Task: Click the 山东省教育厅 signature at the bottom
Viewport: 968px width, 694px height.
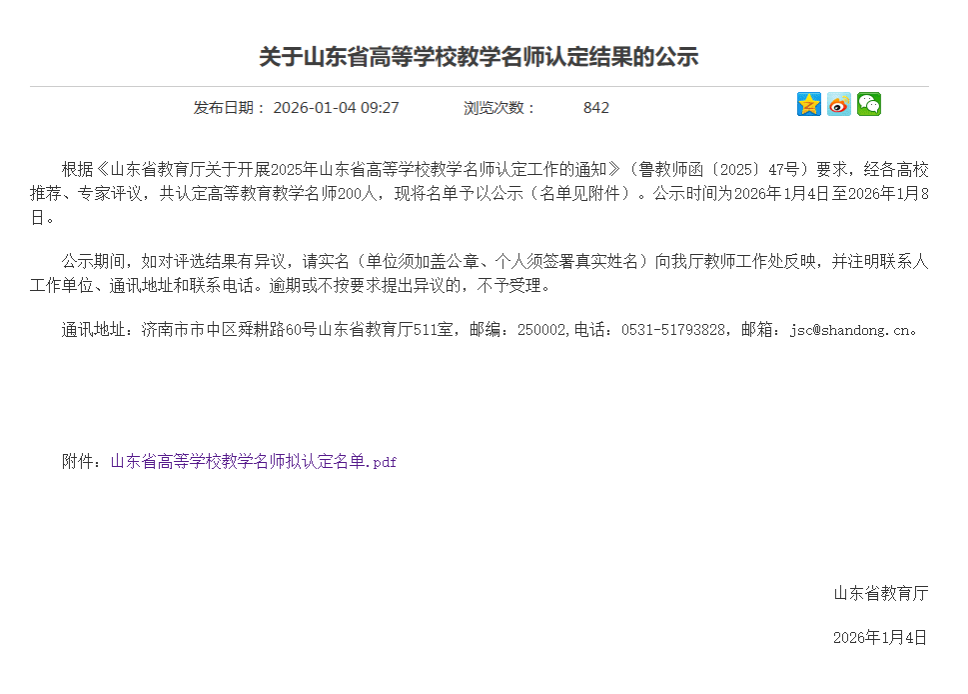Action: click(880, 593)
